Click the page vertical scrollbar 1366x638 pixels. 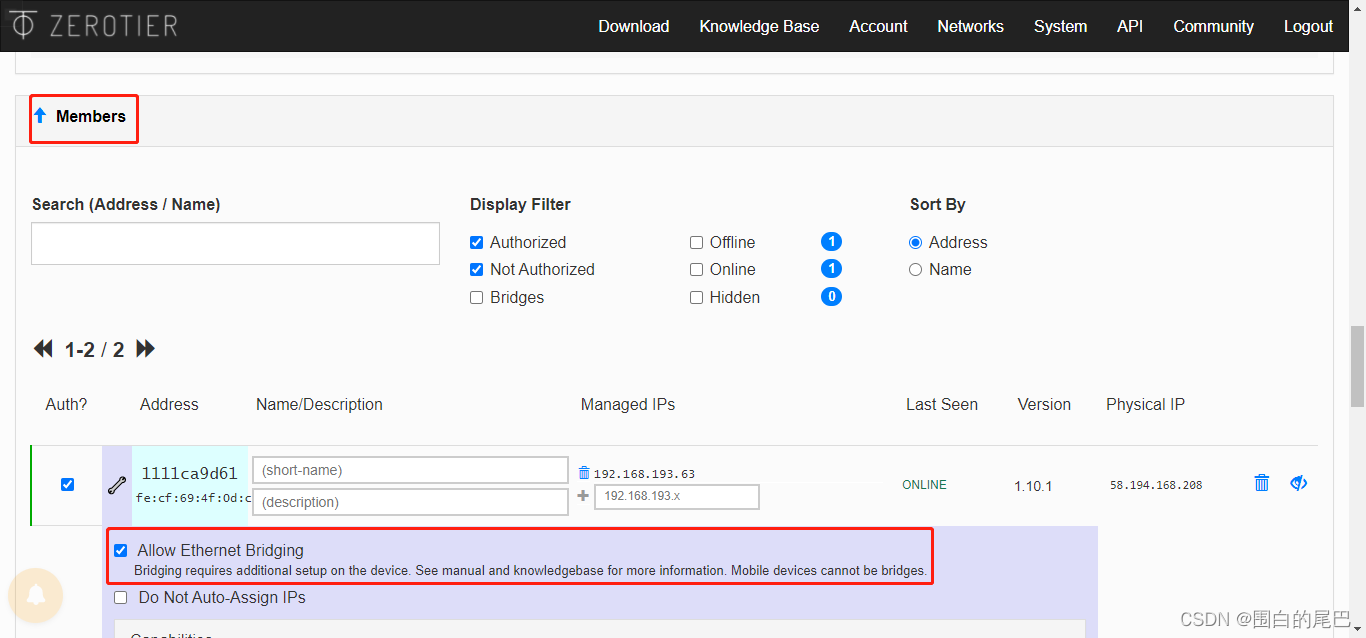[x=1357, y=365]
